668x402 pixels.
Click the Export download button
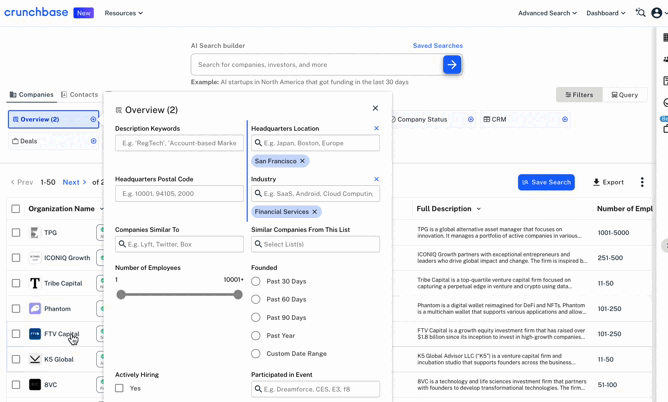(x=608, y=182)
